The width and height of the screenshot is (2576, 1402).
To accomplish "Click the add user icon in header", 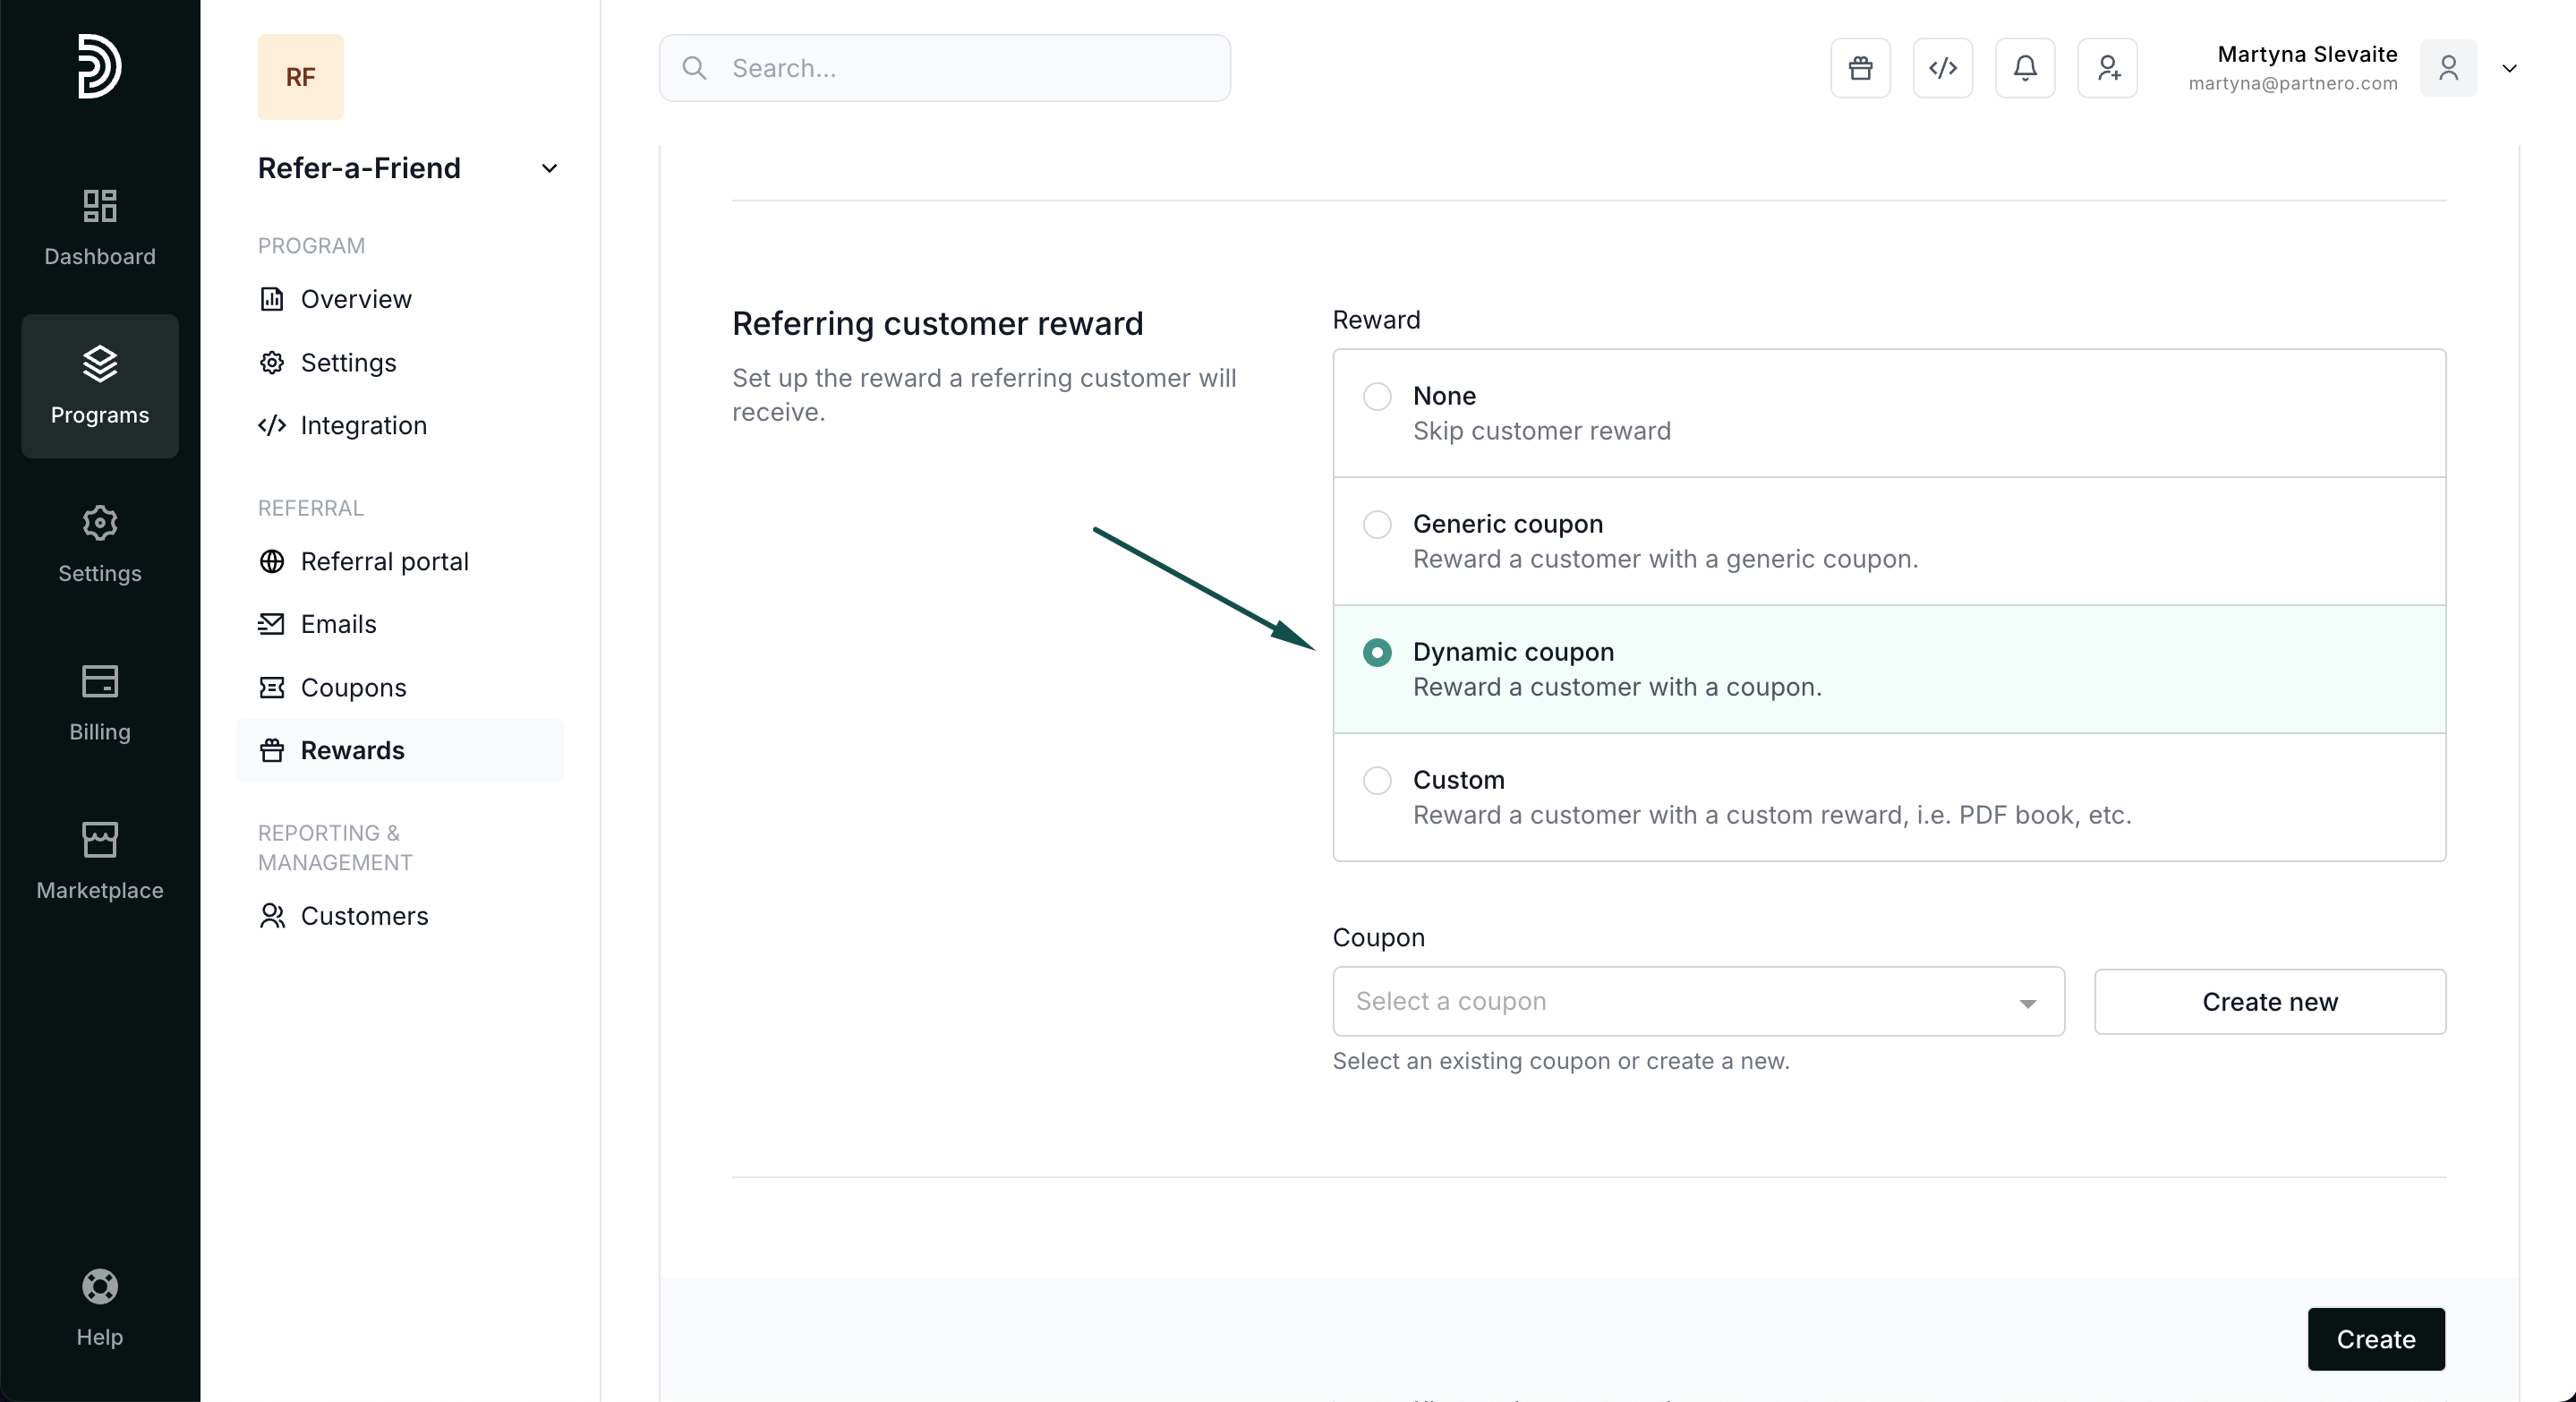I will (2107, 68).
